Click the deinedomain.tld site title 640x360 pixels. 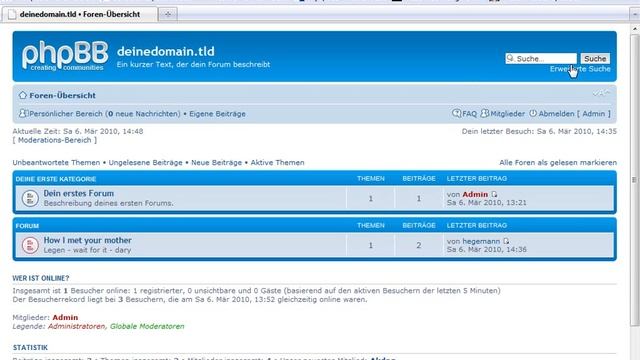tap(165, 51)
